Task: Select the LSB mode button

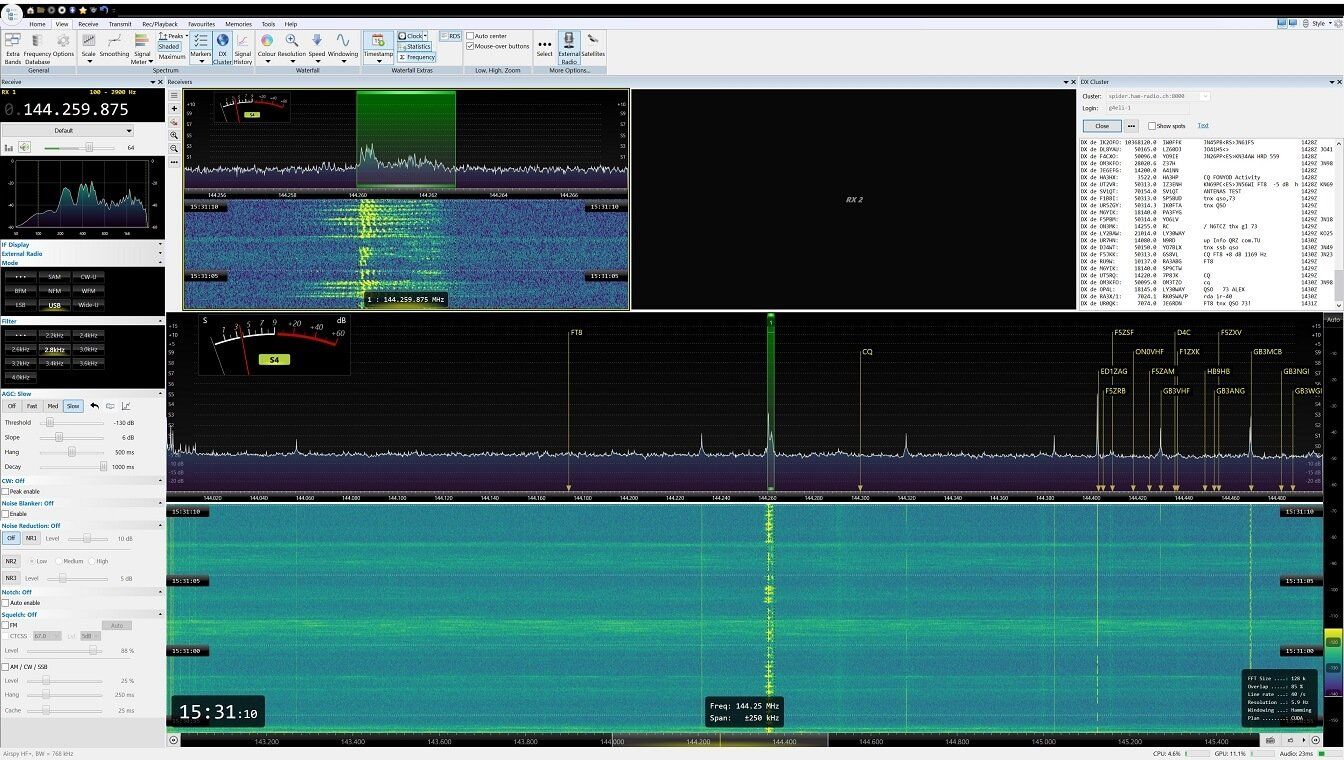Action: click(19, 305)
